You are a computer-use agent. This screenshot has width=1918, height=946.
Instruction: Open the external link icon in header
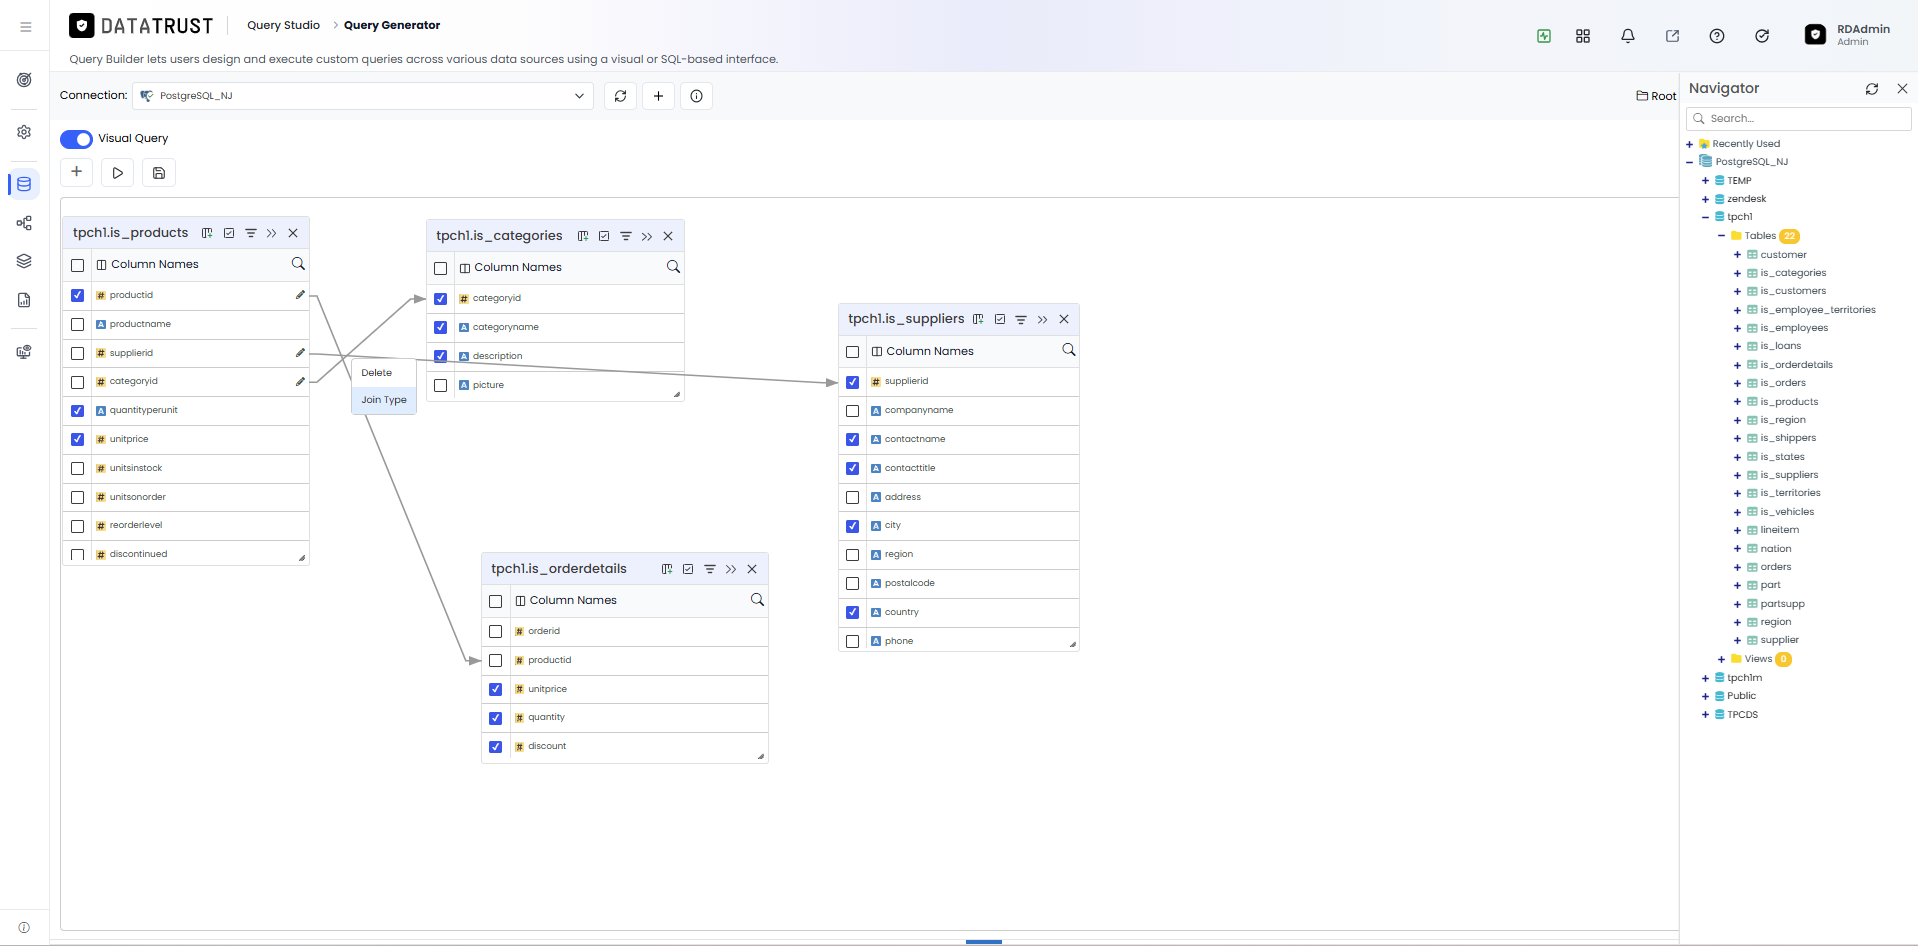(1672, 36)
